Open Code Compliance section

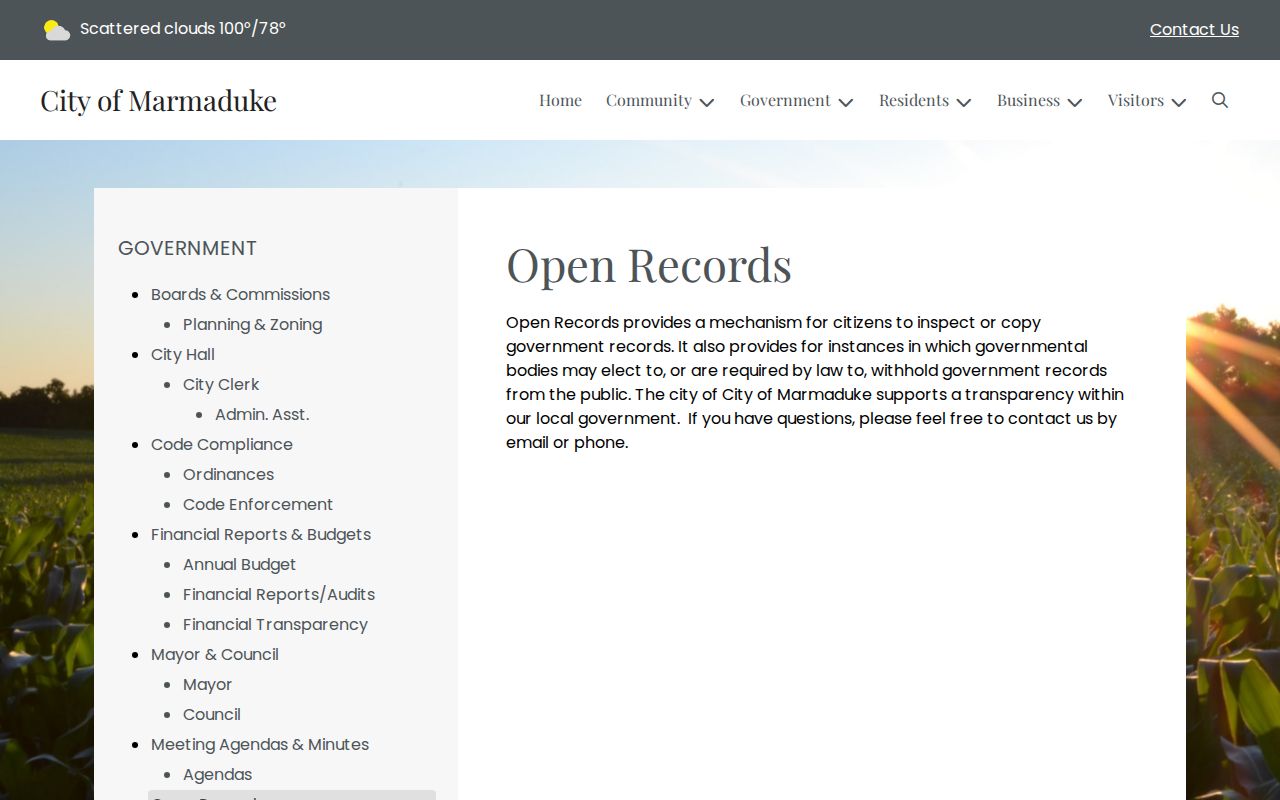click(x=222, y=444)
